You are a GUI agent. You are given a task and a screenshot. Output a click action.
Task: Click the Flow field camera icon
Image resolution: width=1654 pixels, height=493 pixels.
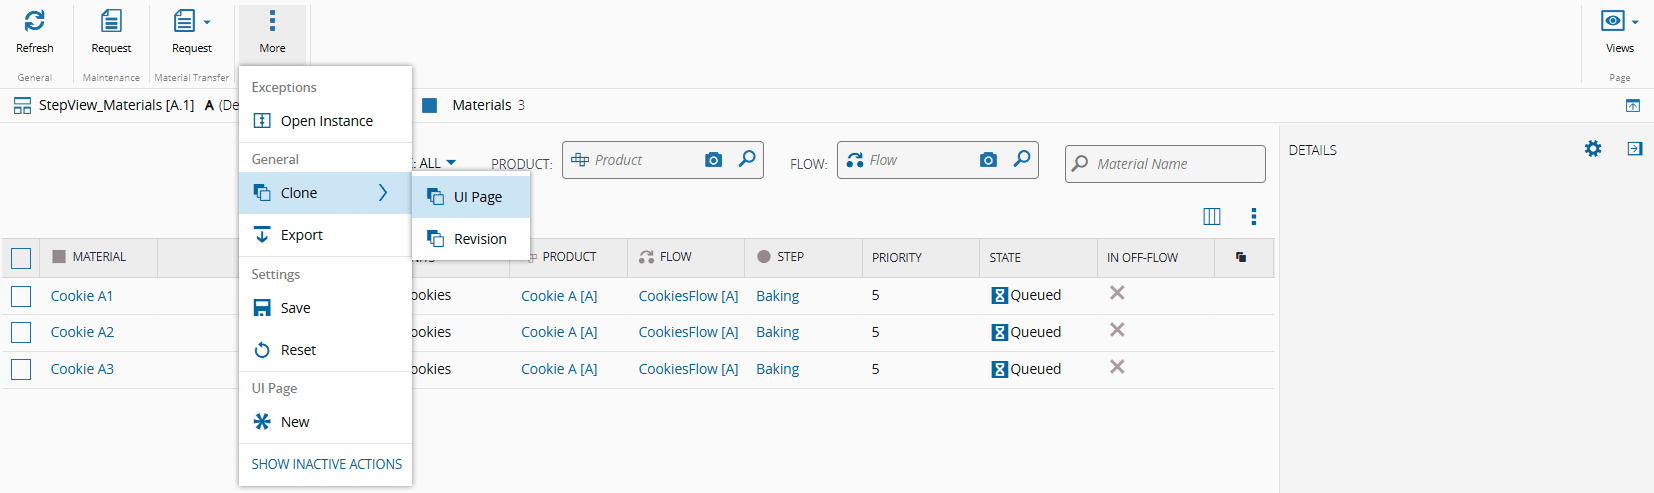(x=988, y=160)
